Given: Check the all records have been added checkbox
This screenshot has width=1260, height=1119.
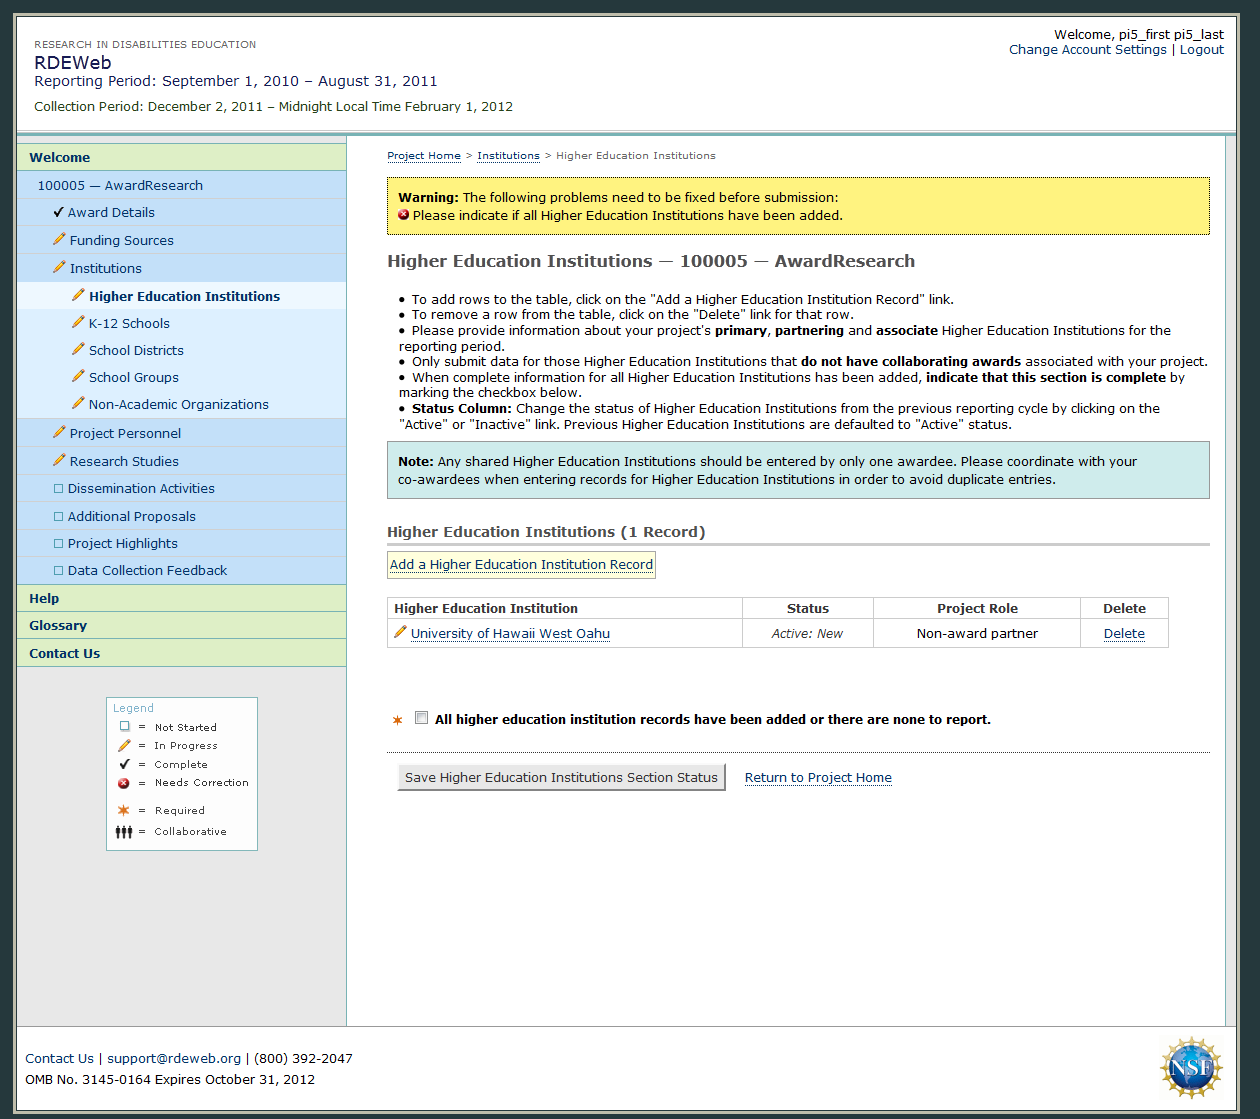Looking at the screenshot, I should click(422, 718).
